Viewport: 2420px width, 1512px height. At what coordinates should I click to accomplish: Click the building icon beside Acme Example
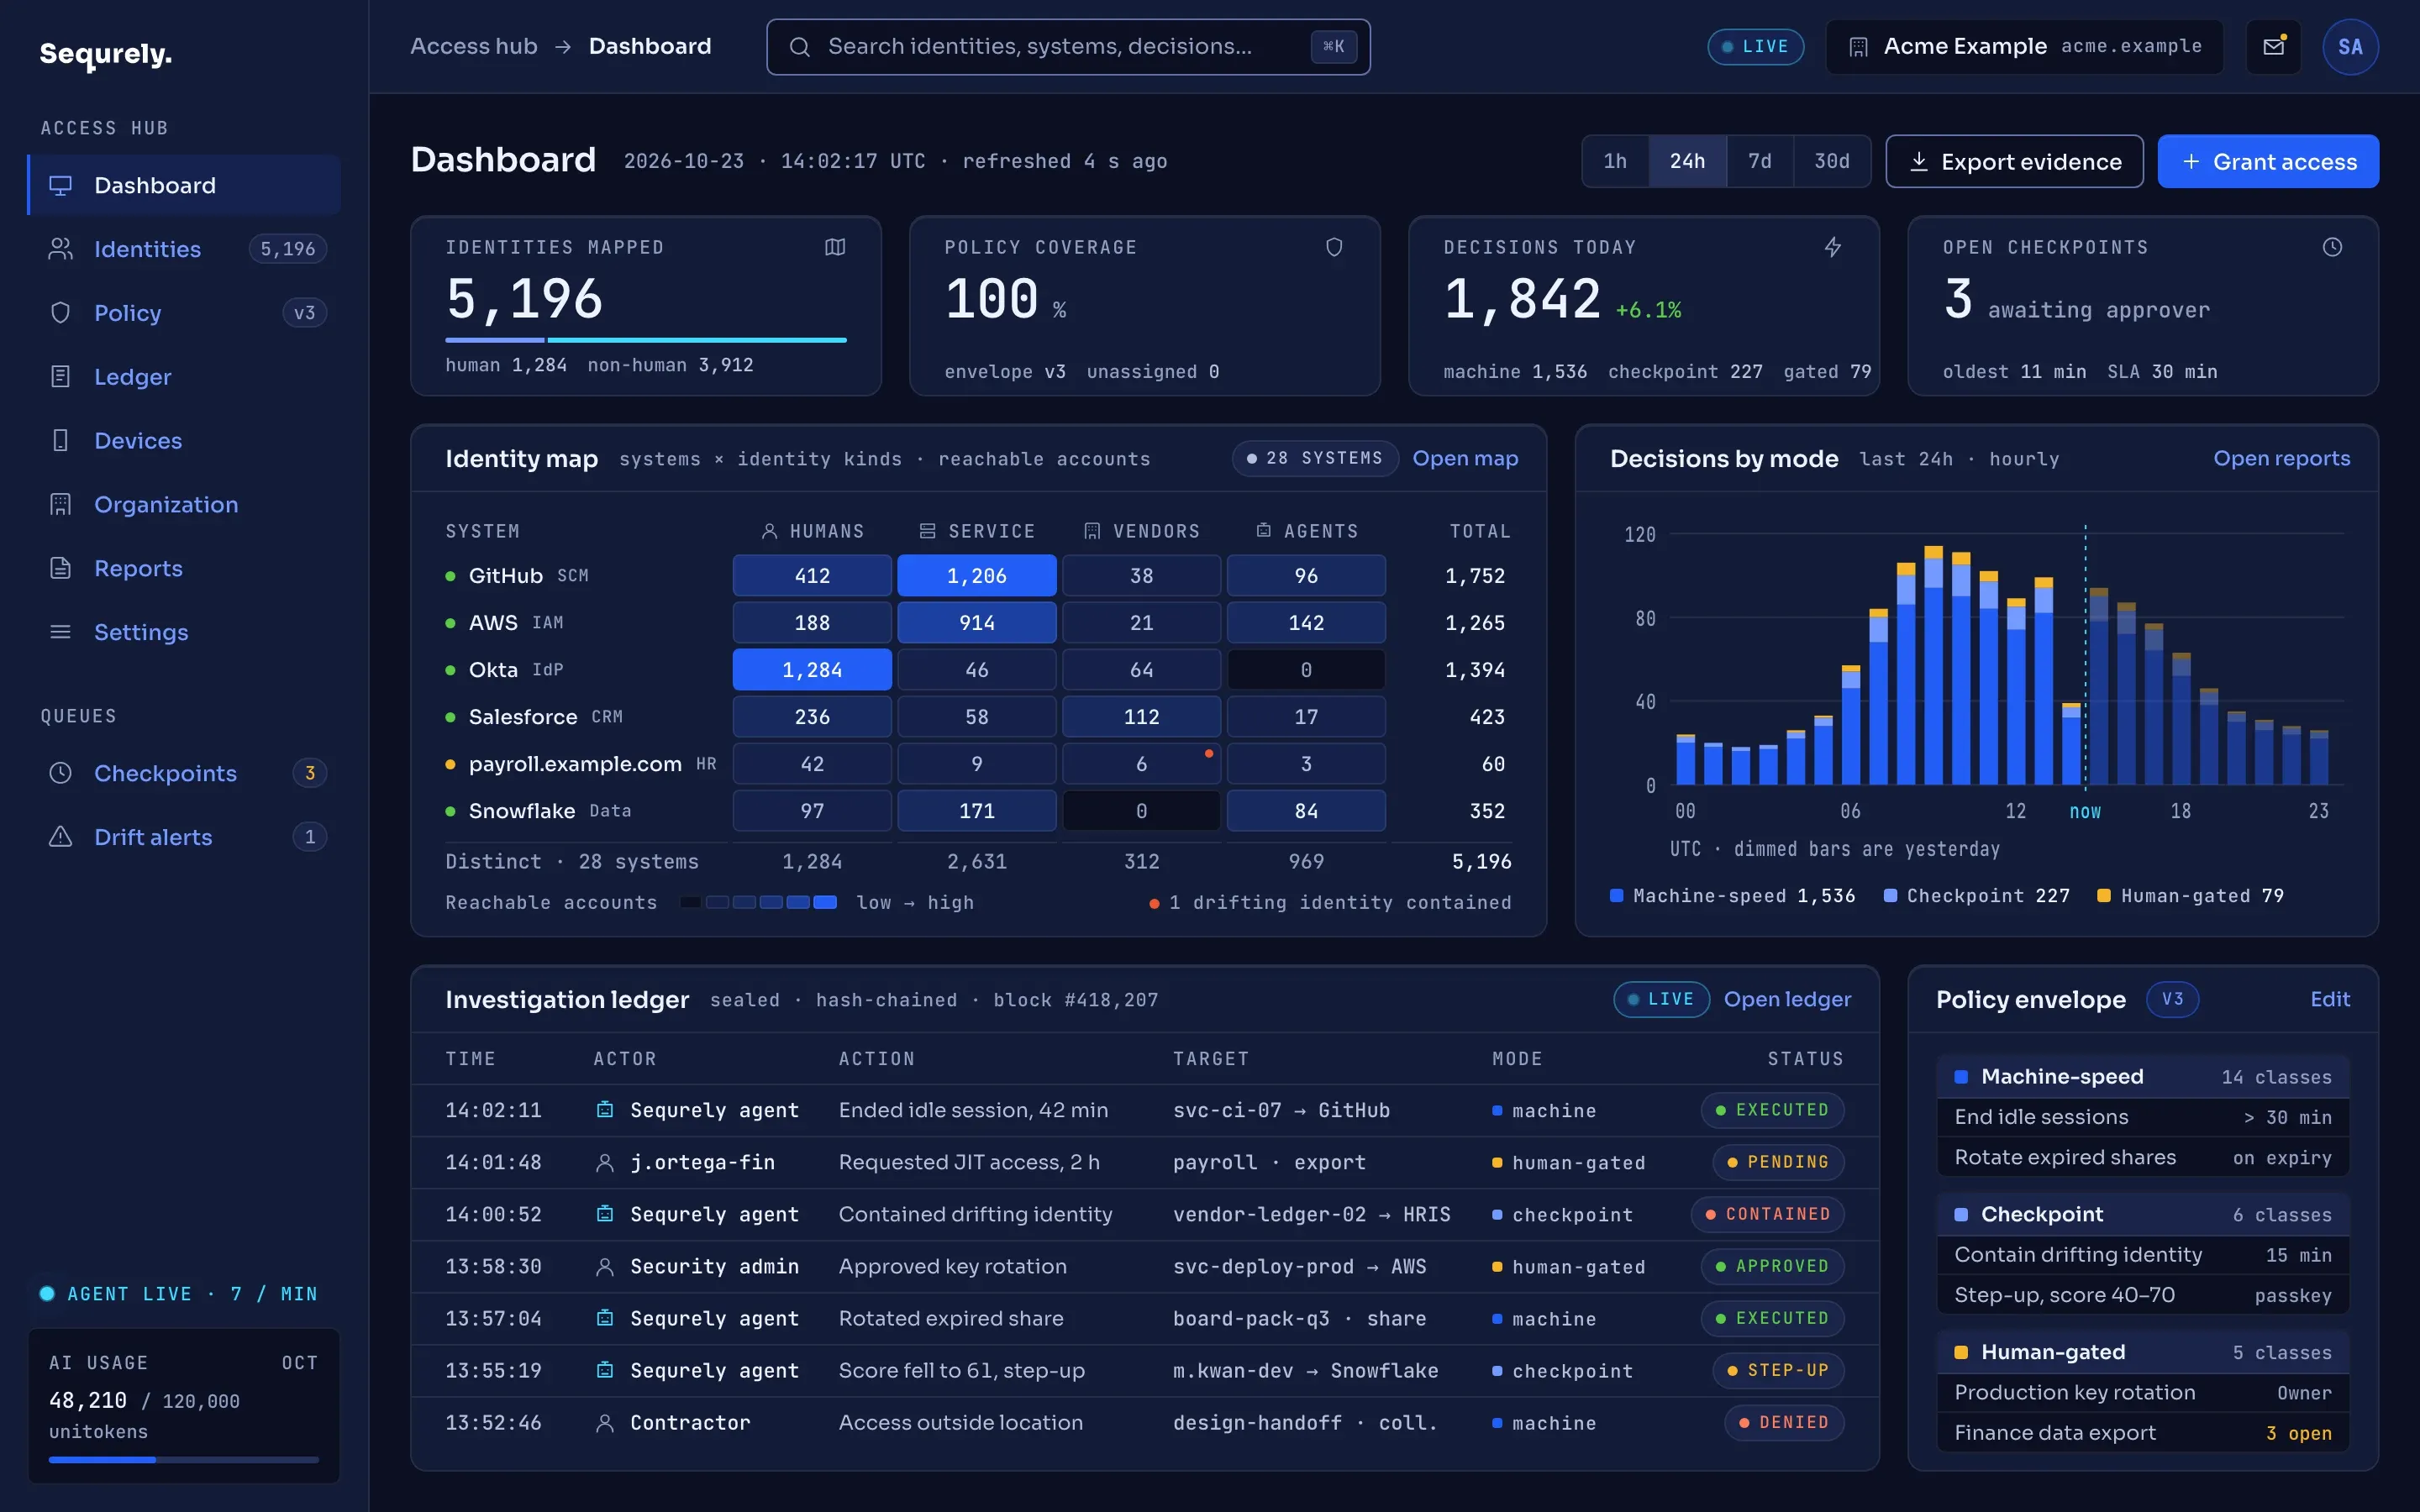(x=1858, y=47)
